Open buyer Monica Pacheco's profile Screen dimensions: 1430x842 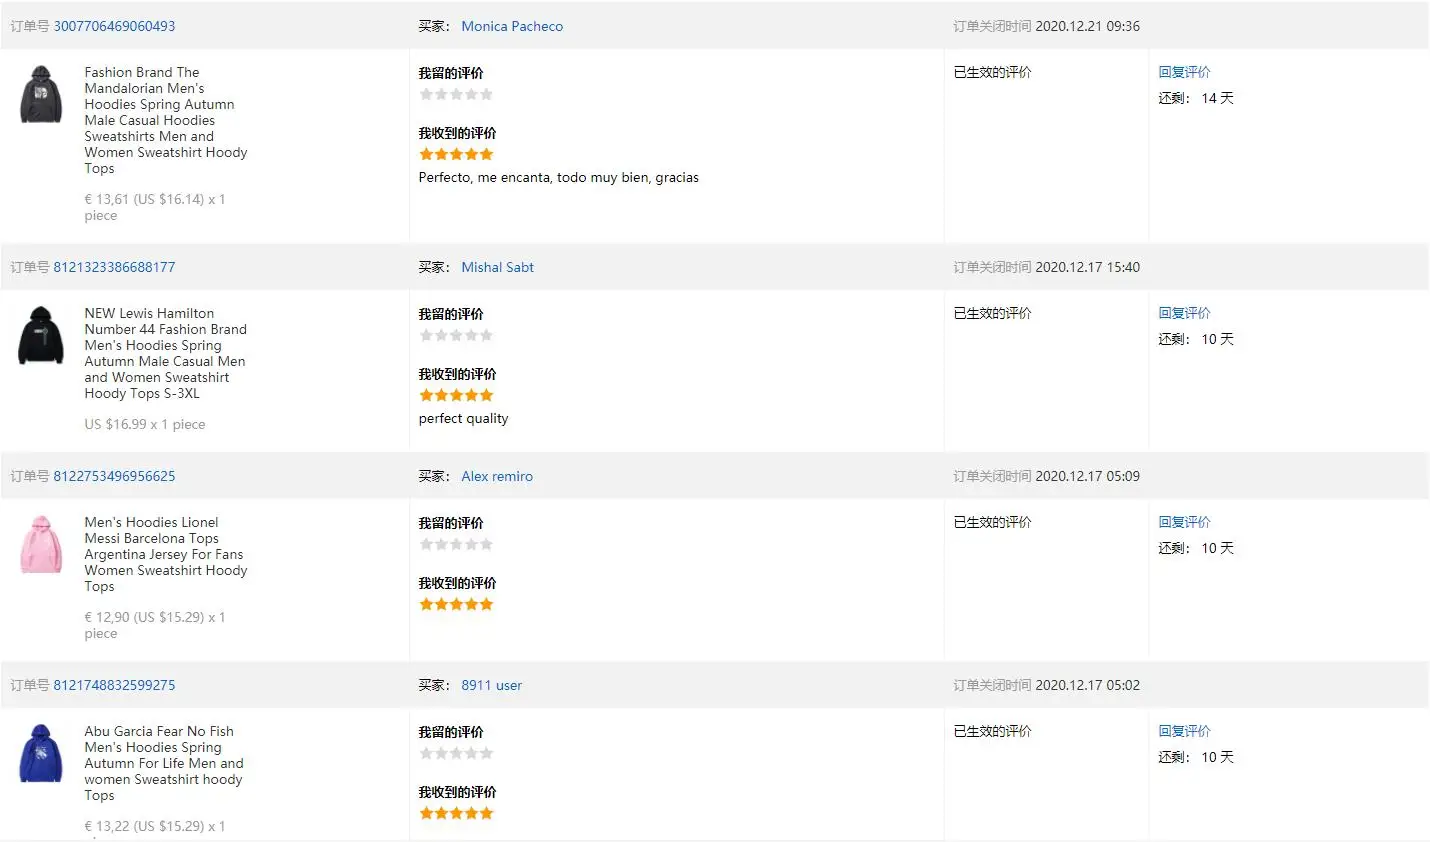click(512, 26)
